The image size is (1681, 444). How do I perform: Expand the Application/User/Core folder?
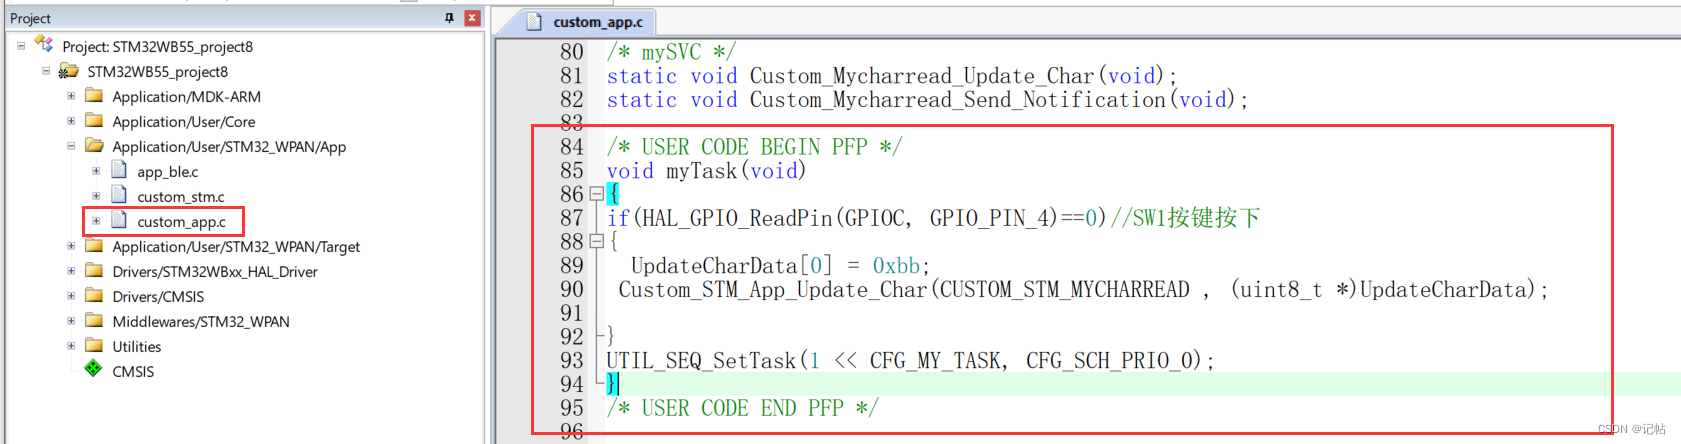(71, 121)
